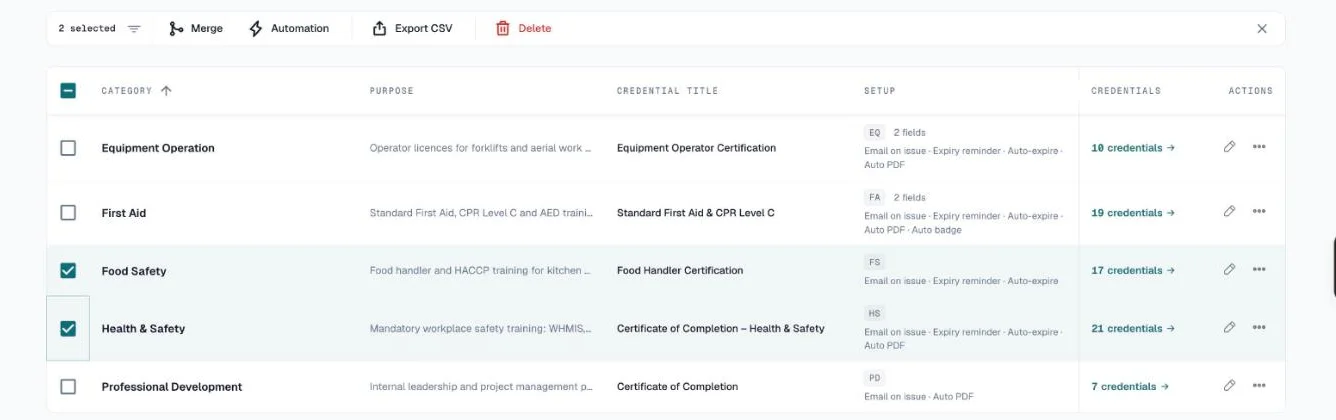The width and height of the screenshot is (1336, 420).
Task: Select the 'Food Safety' category name
Action: (x=134, y=271)
